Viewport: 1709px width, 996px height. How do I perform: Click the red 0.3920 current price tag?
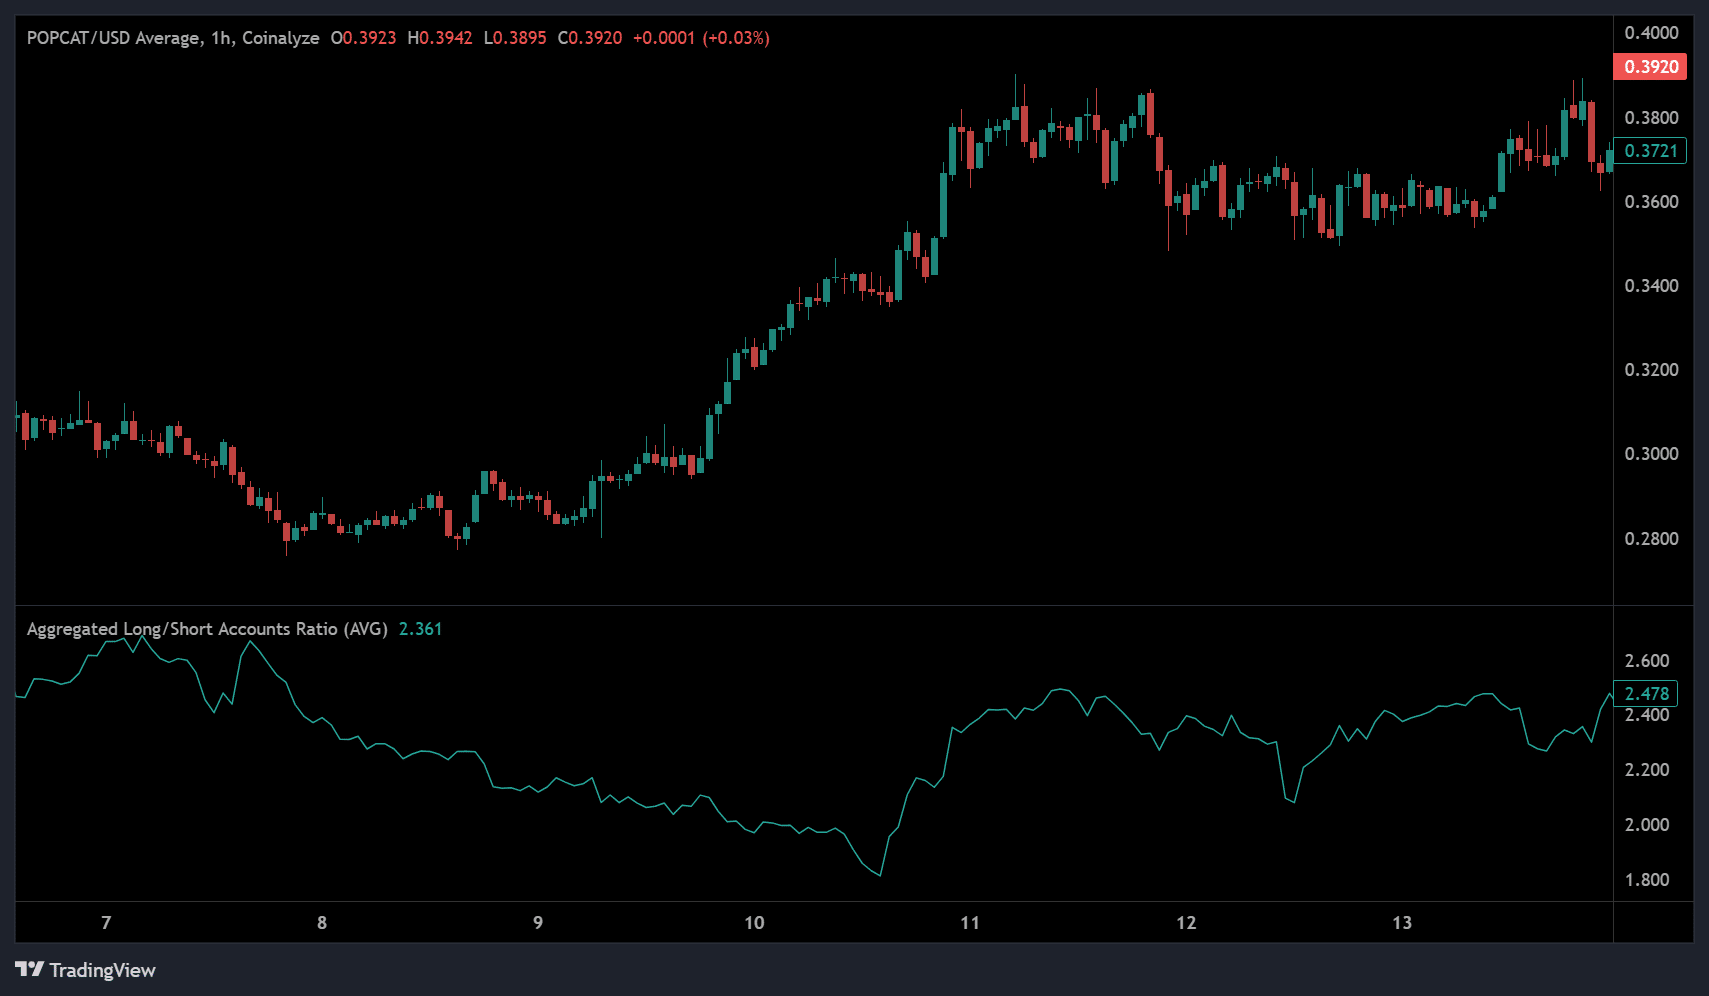point(1650,67)
